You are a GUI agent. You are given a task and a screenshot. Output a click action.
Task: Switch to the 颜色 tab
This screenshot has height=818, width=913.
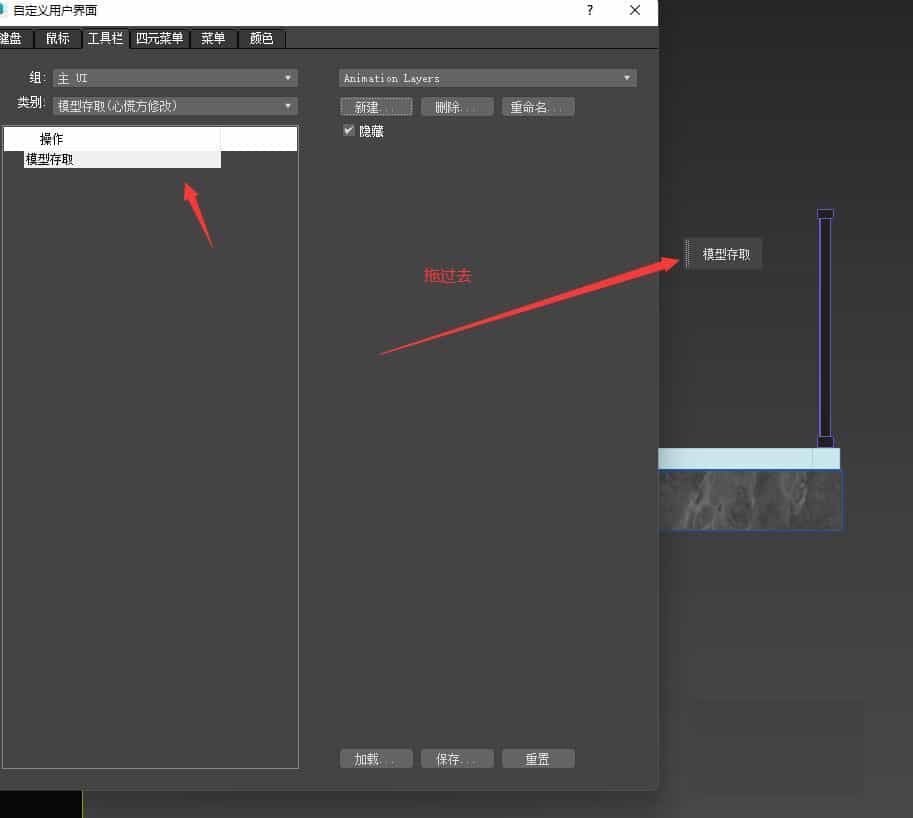click(x=261, y=38)
